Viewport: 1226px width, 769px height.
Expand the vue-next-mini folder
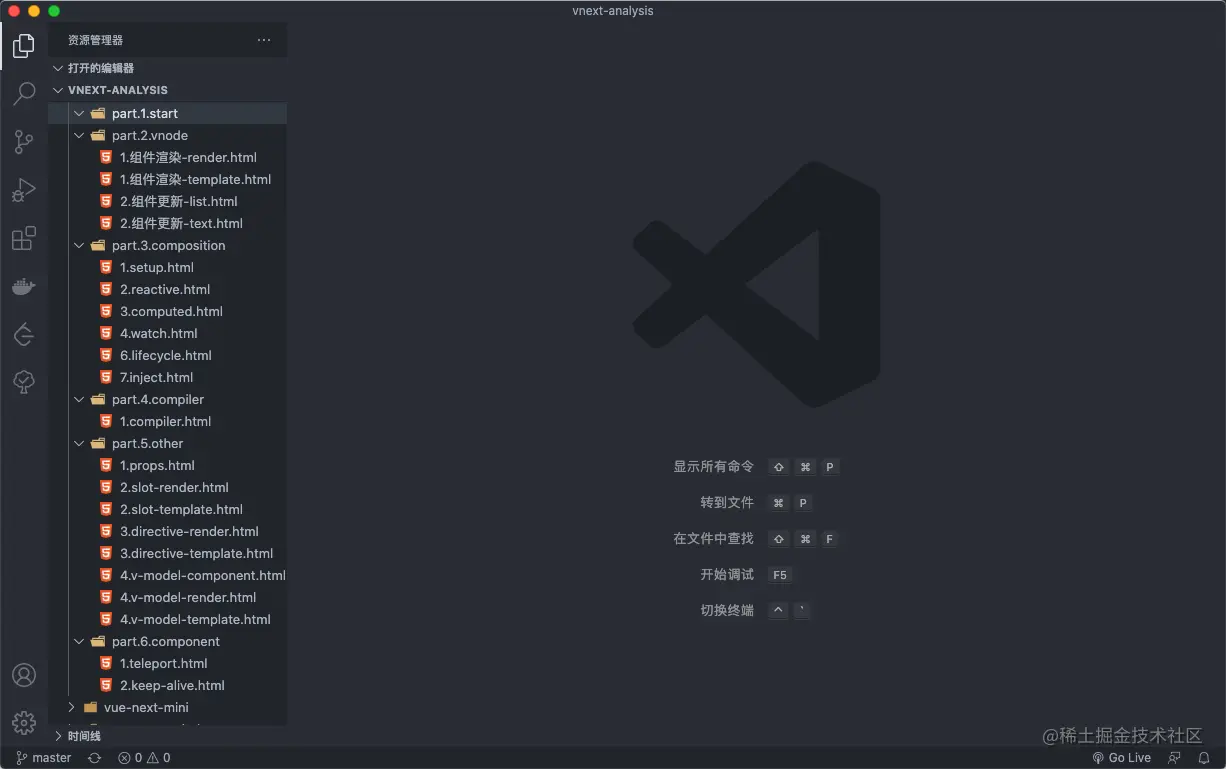click(x=168, y=707)
